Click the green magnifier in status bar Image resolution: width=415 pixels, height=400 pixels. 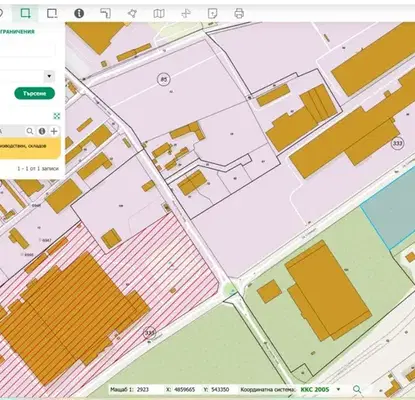[x=357, y=389]
